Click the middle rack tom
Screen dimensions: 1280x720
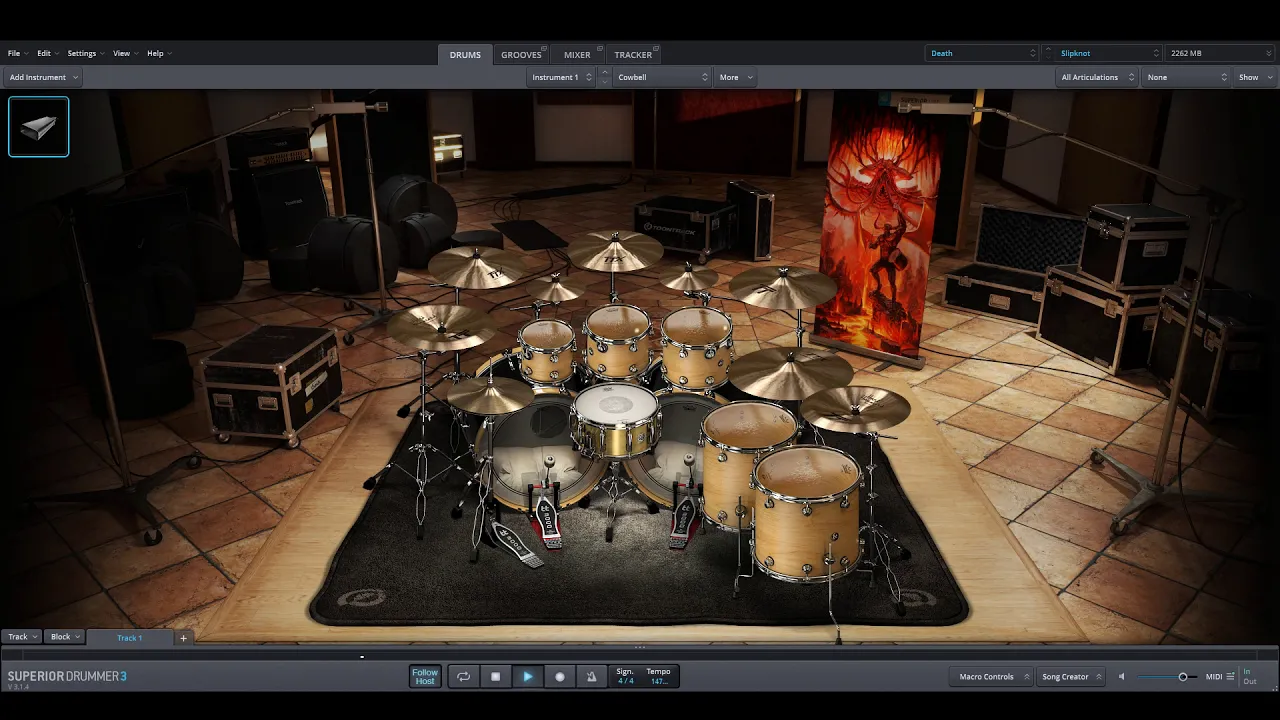pyautogui.click(x=618, y=342)
